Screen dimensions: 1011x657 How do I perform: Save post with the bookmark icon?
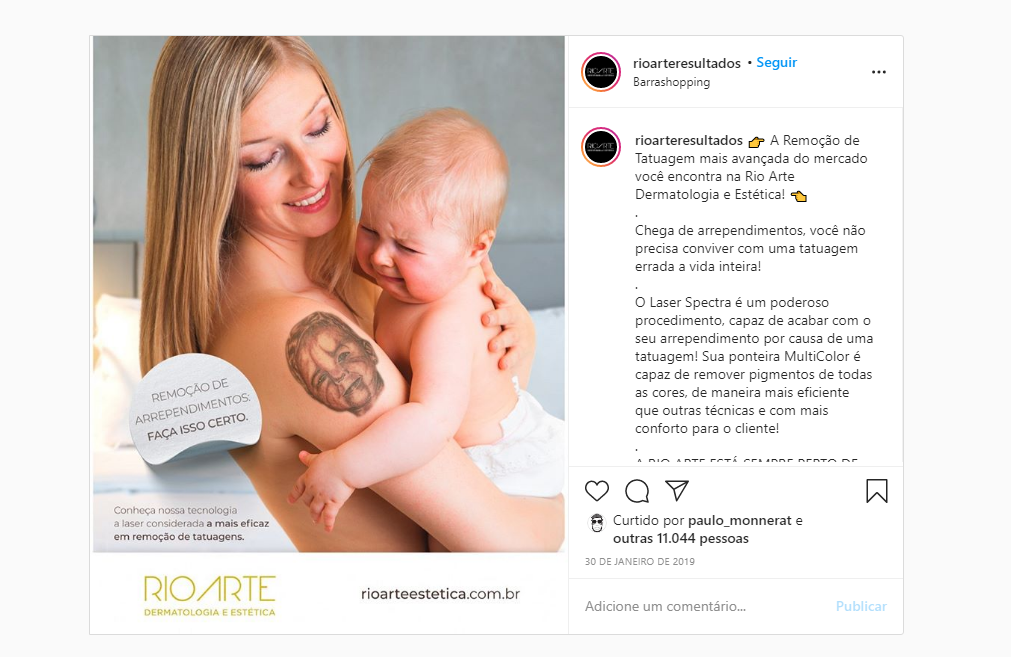(x=876, y=491)
